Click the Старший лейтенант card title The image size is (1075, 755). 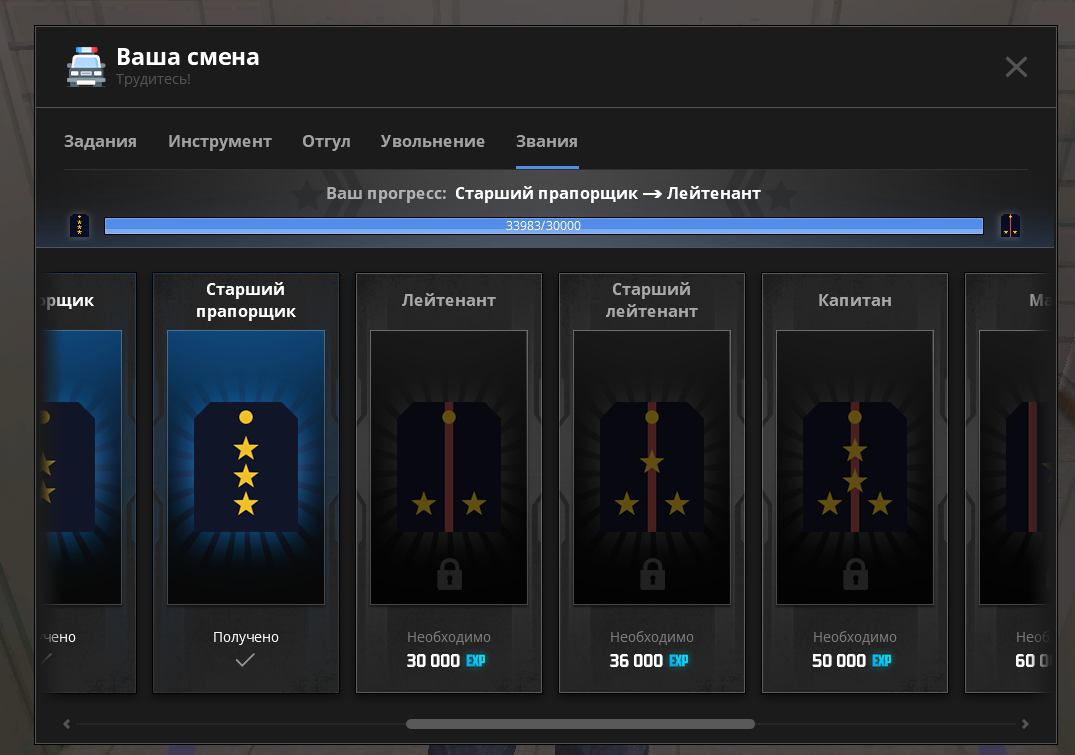652,300
